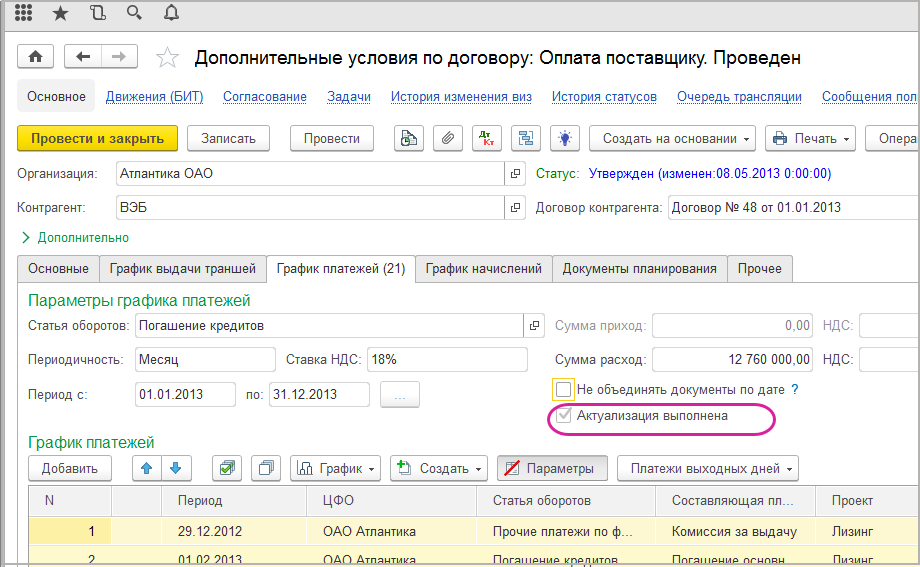This screenshot has height=567, width=920.
Task: Open the 'Документы планирования' tab
Action: [x=639, y=268]
